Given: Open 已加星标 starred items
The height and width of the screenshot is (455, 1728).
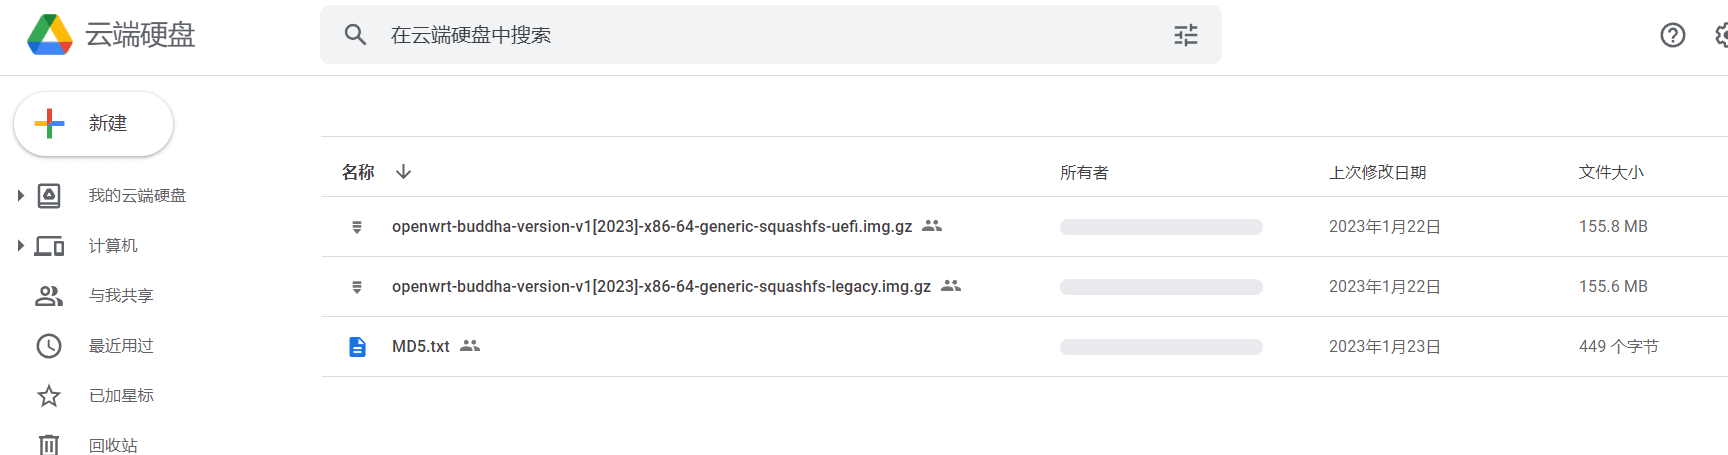Looking at the screenshot, I should [121, 396].
